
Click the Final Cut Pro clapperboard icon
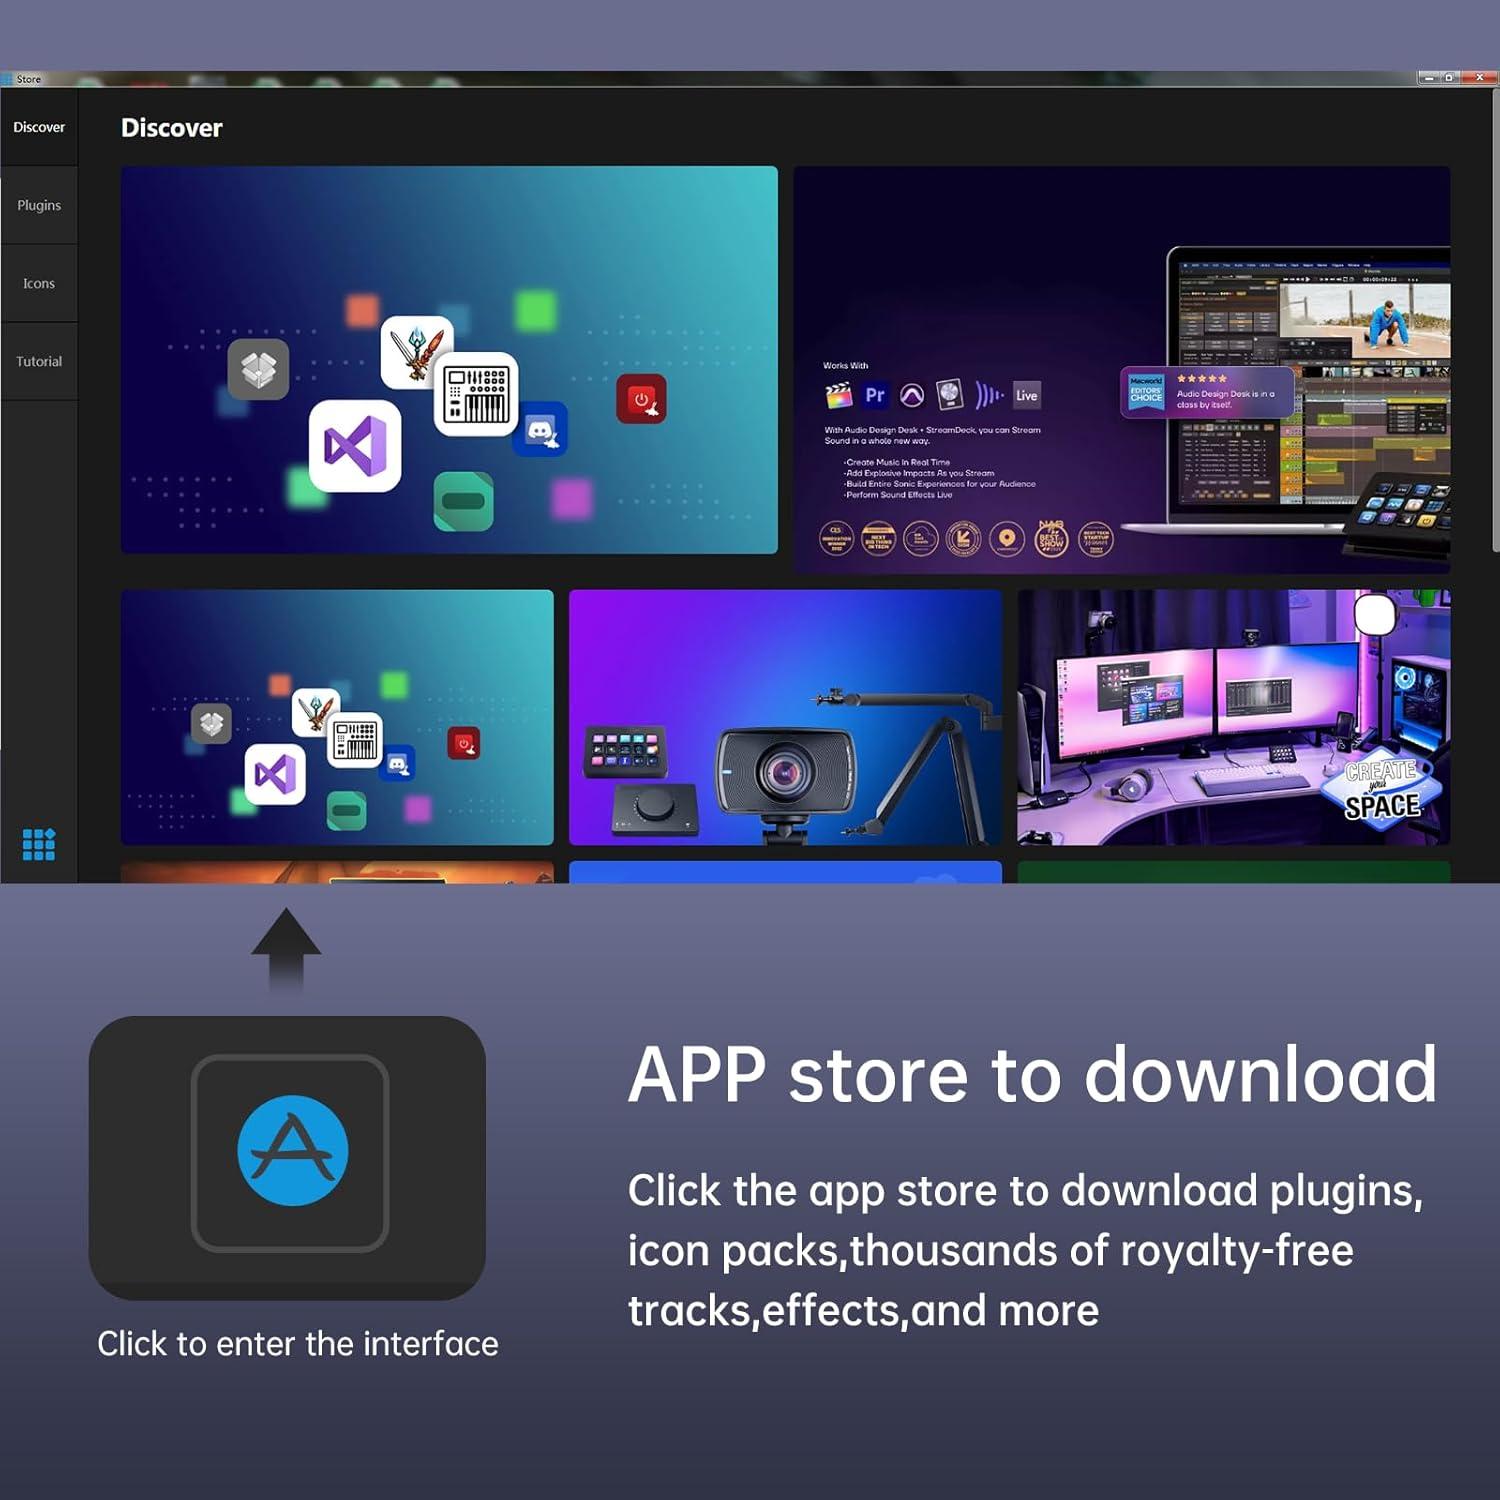click(838, 395)
